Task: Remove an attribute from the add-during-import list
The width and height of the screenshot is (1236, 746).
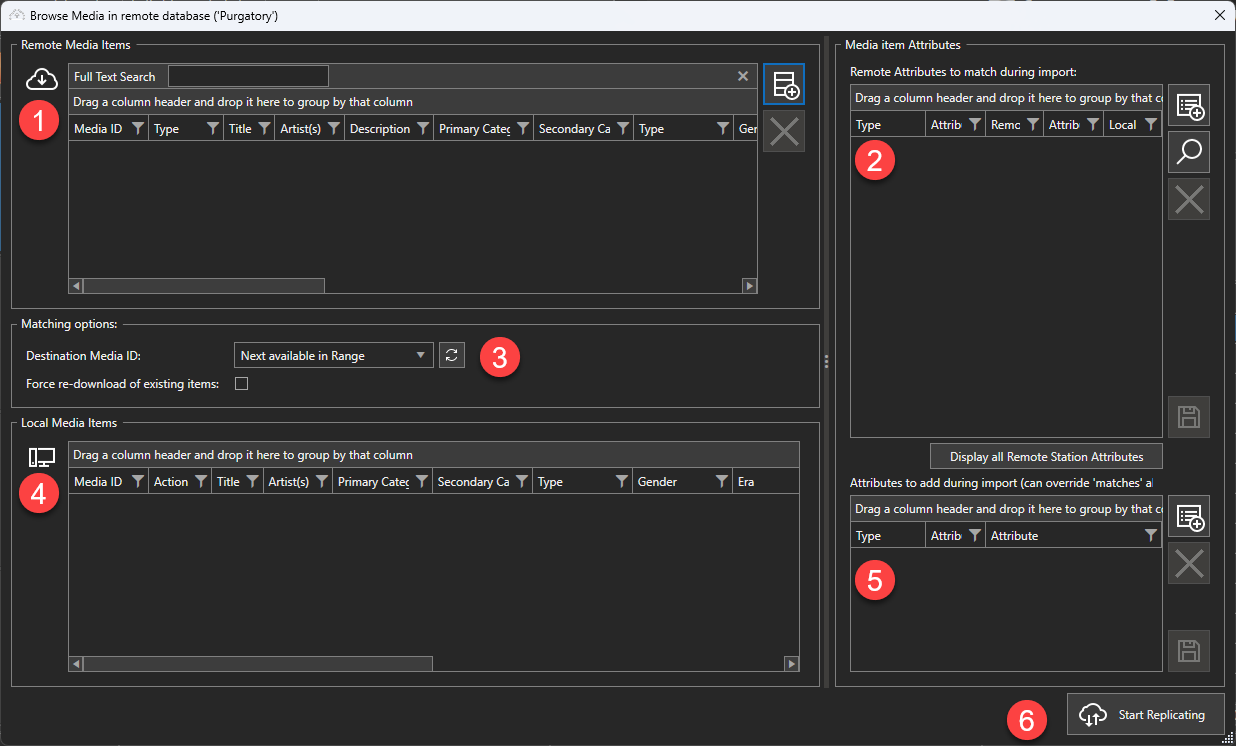Action: tap(1189, 563)
